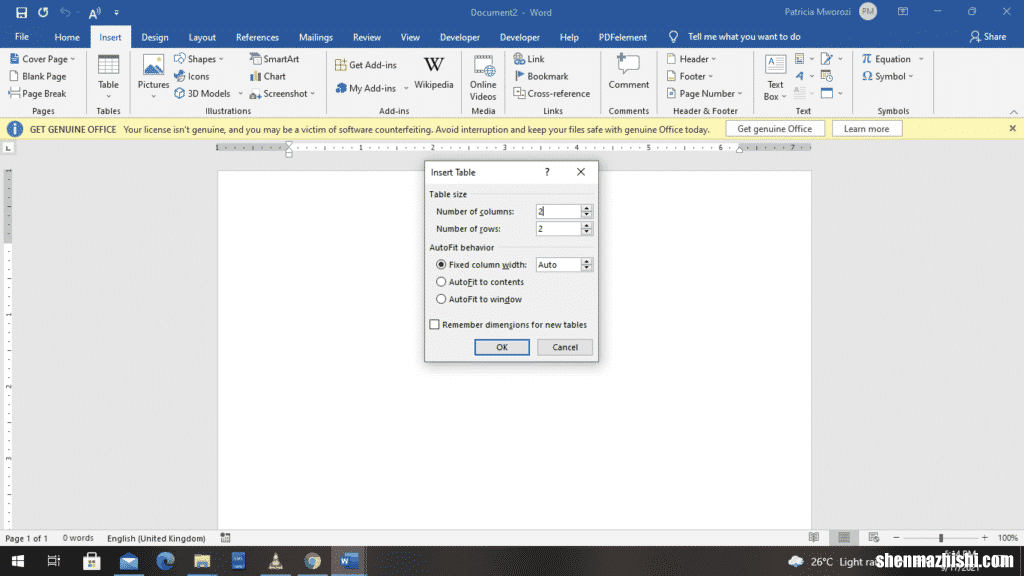Cancel the Insert Table dialog

click(x=565, y=347)
